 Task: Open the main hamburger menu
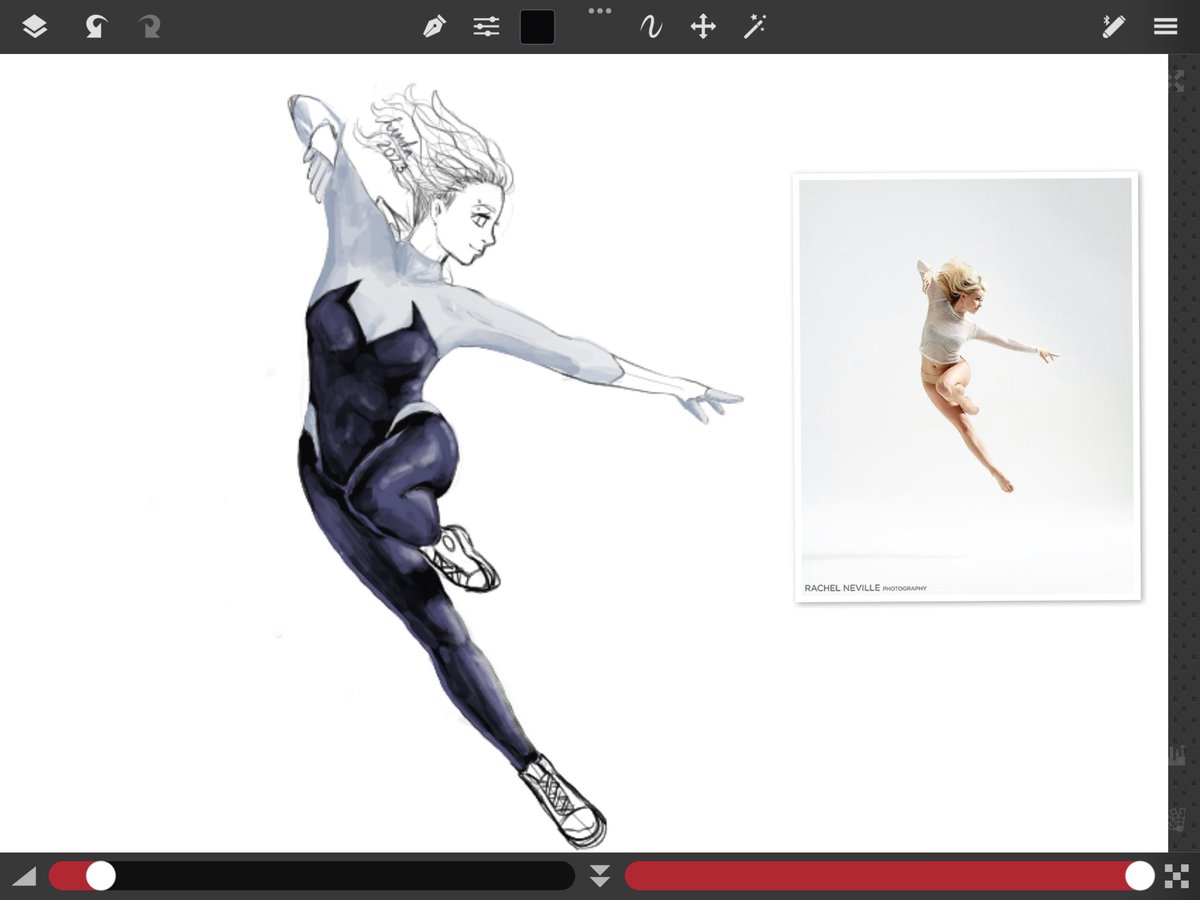tap(1165, 27)
